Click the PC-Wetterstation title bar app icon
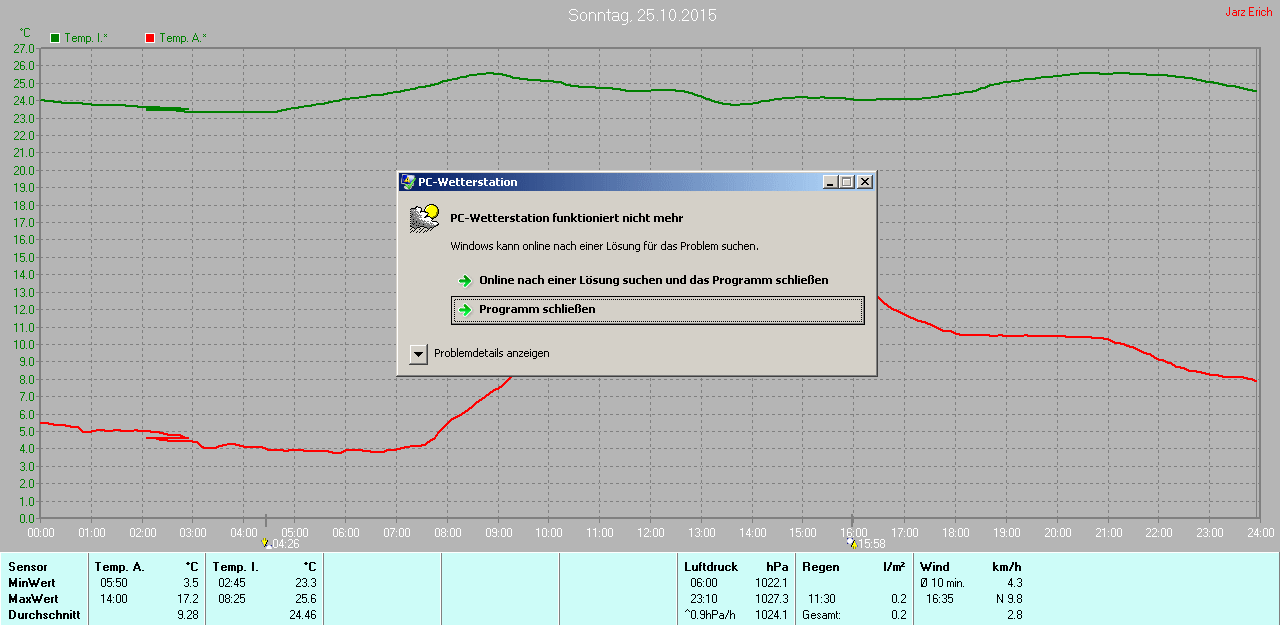This screenshot has height=625, width=1280. pos(408,182)
